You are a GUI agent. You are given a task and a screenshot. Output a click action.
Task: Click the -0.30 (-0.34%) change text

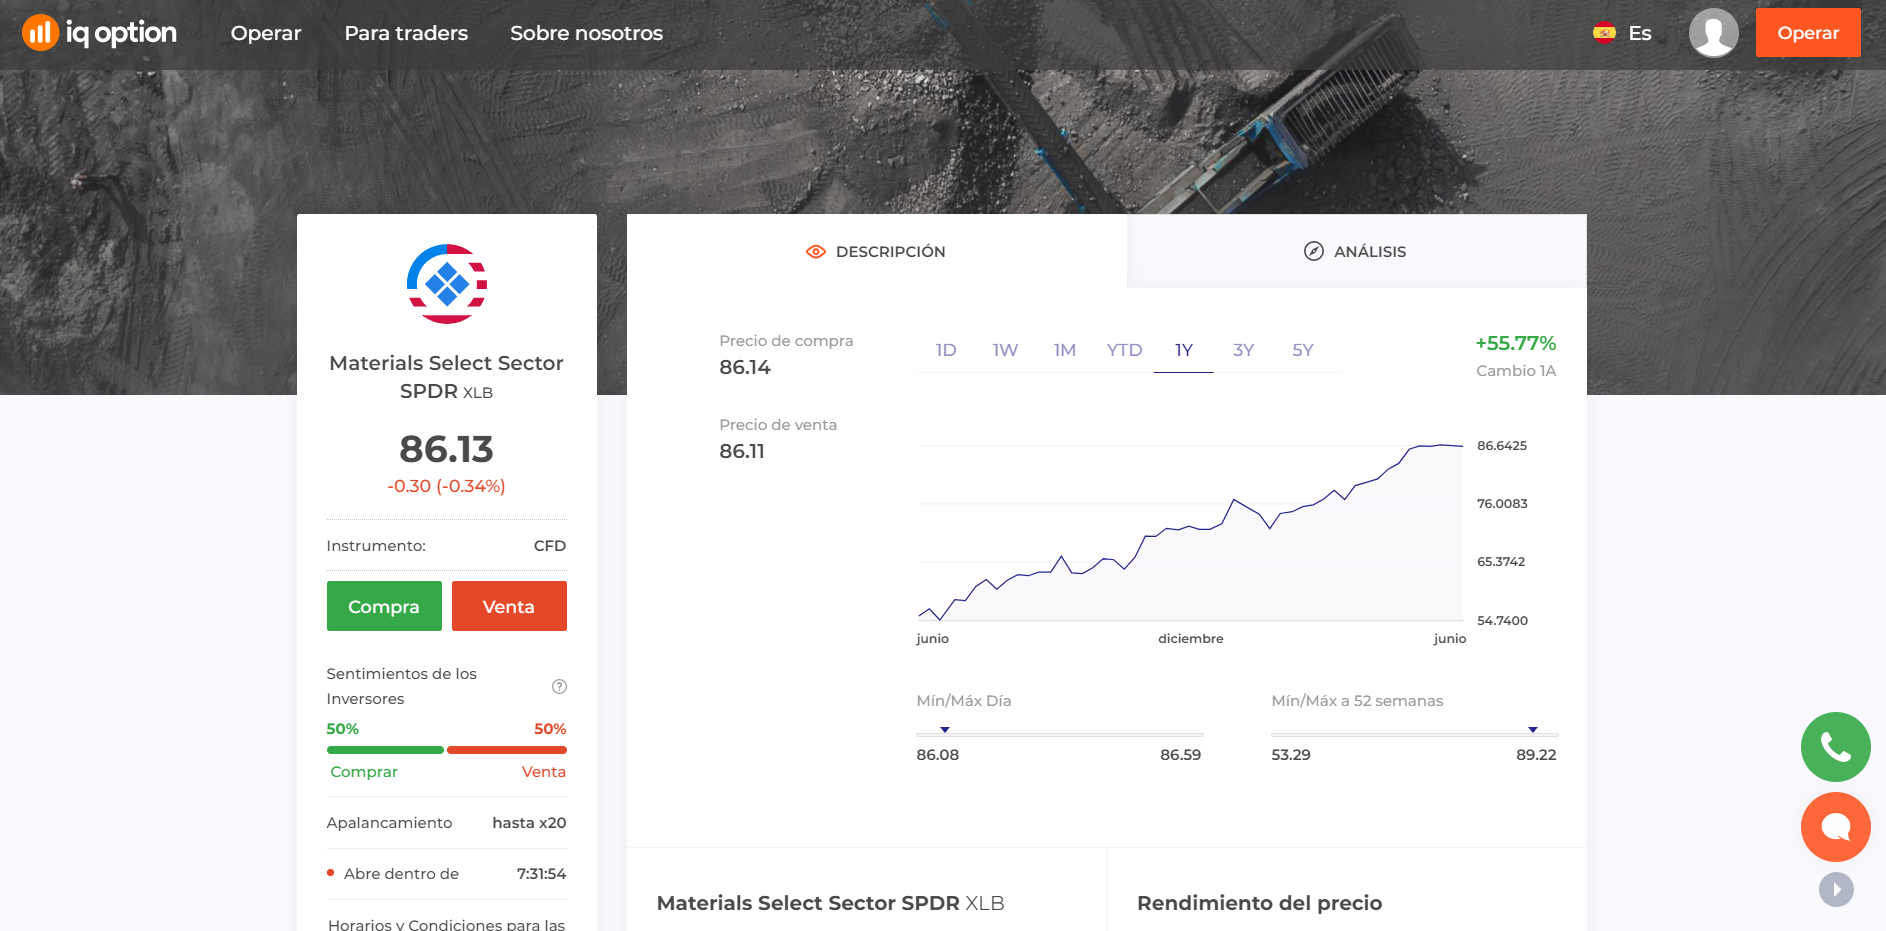446,486
